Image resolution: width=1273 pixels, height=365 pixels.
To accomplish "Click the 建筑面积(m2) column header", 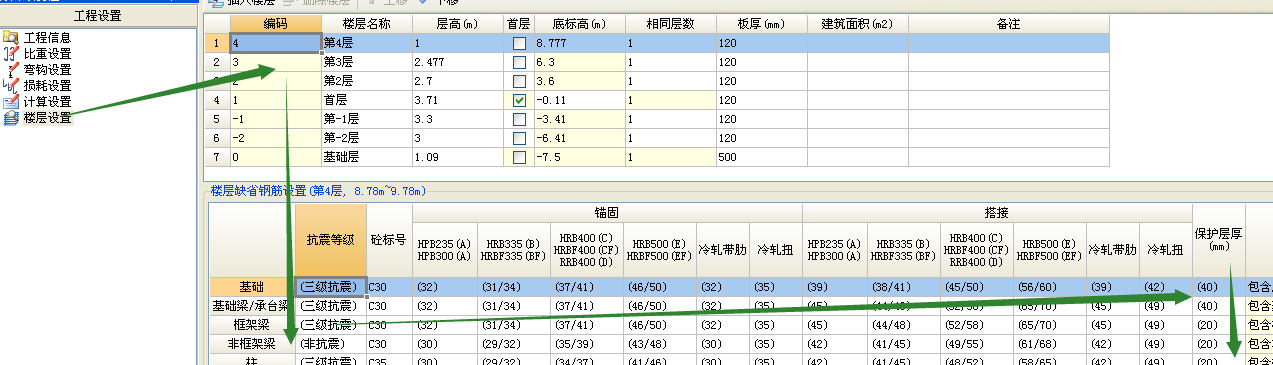I will pos(857,23).
